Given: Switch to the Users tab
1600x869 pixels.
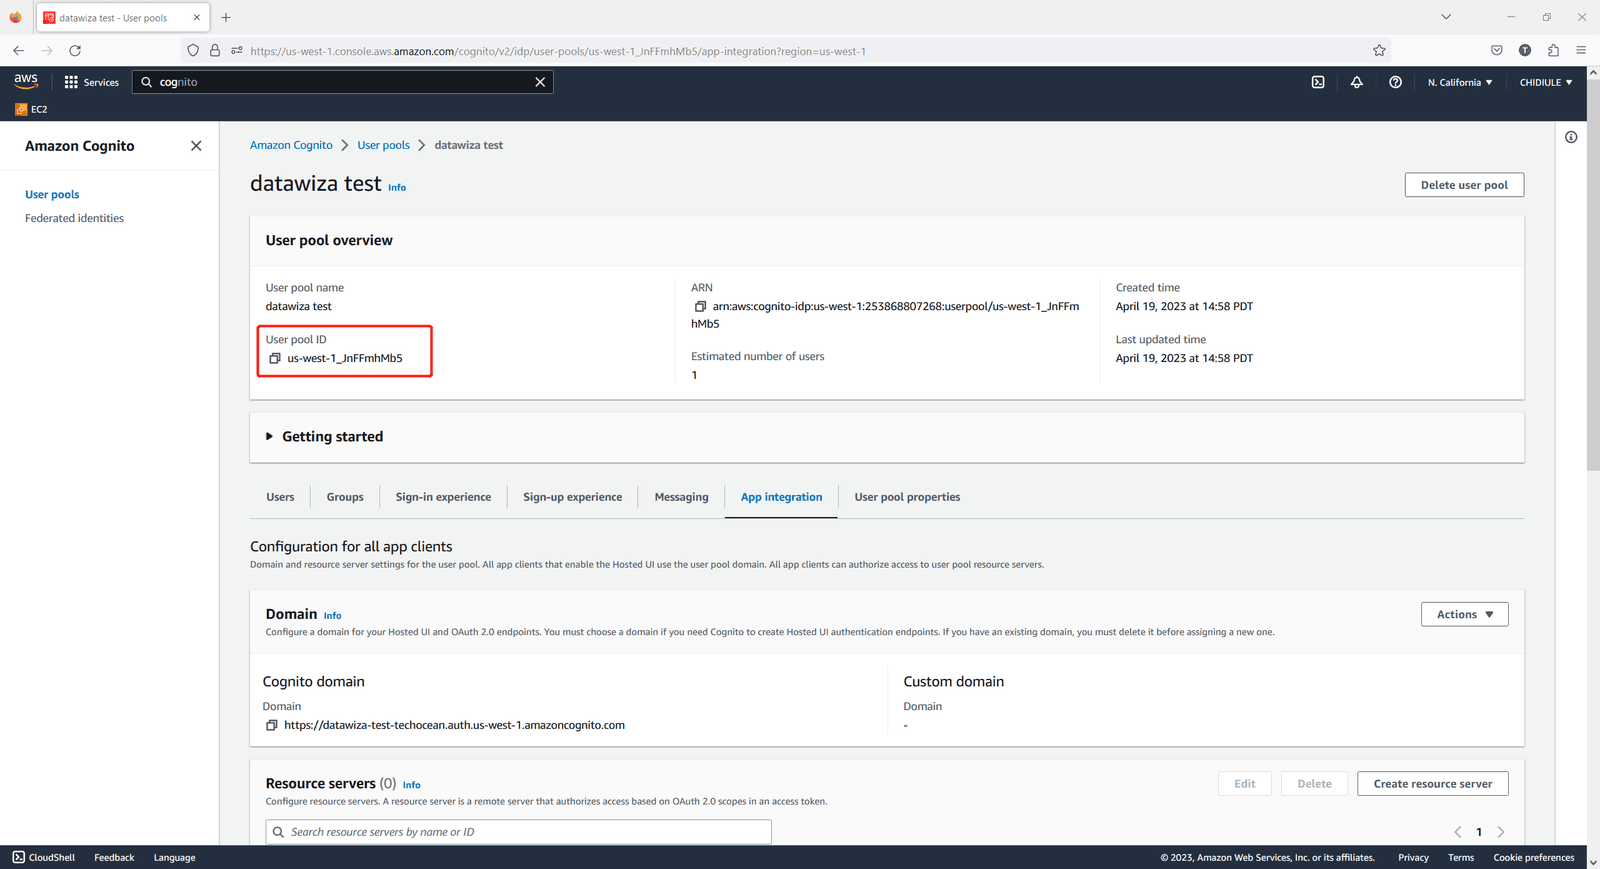Looking at the screenshot, I should point(280,497).
